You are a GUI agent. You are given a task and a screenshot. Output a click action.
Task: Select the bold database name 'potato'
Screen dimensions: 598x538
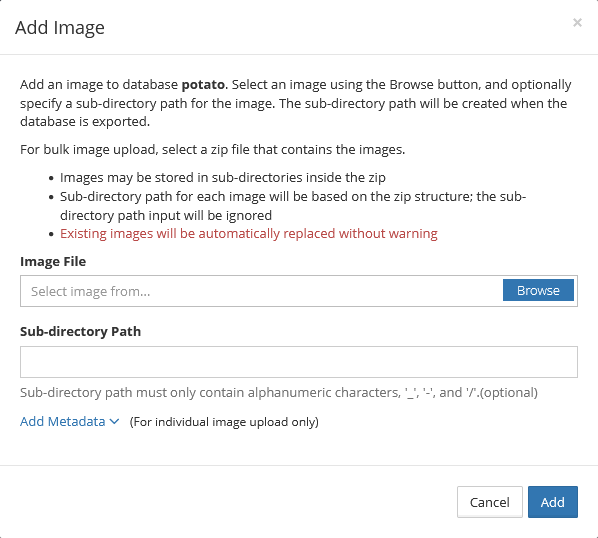click(x=203, y=84)
